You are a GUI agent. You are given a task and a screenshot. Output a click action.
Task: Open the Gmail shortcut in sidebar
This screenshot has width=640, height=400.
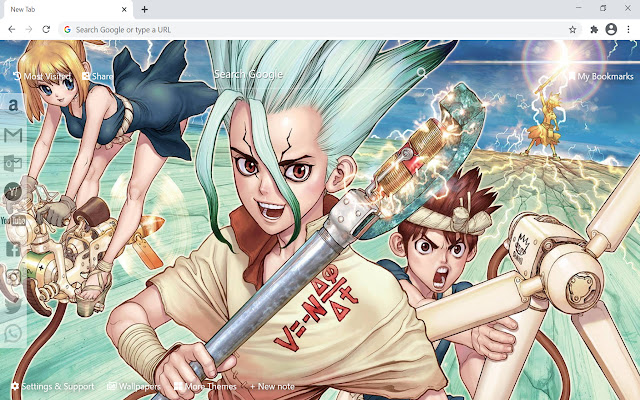(x=13, y=135)
